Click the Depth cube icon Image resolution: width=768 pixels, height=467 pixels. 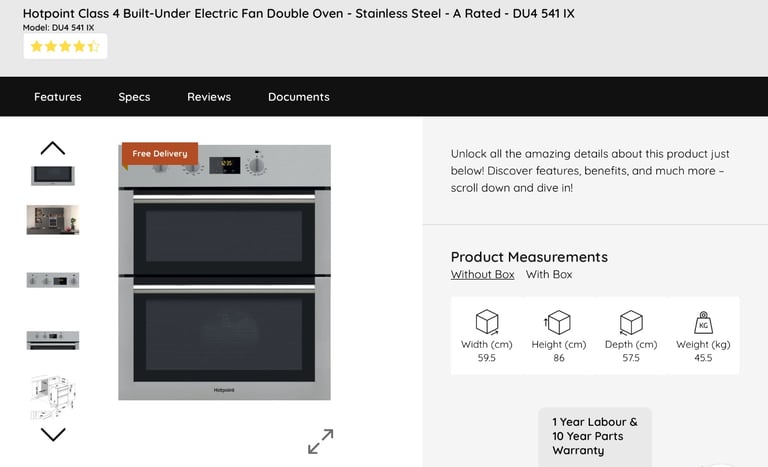[631, 322]
